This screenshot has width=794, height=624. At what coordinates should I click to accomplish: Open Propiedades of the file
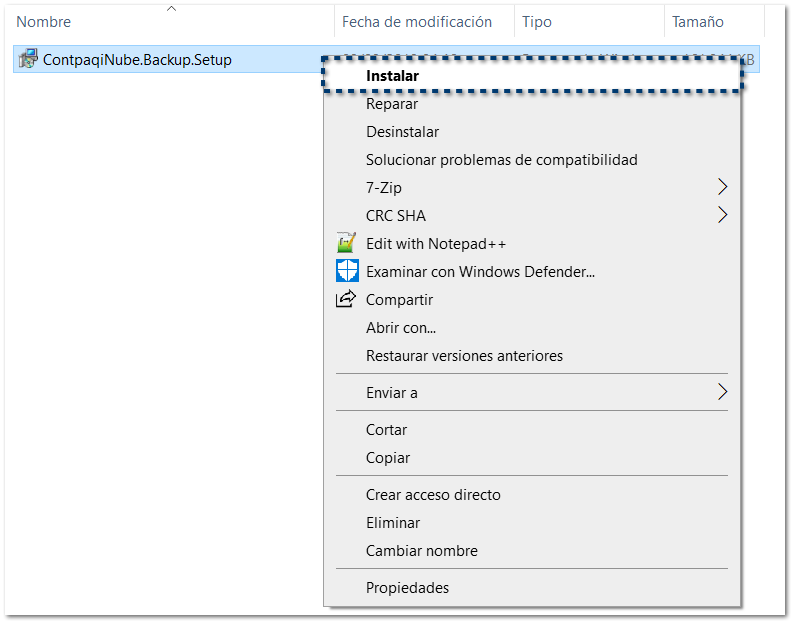tap(407, 587)
